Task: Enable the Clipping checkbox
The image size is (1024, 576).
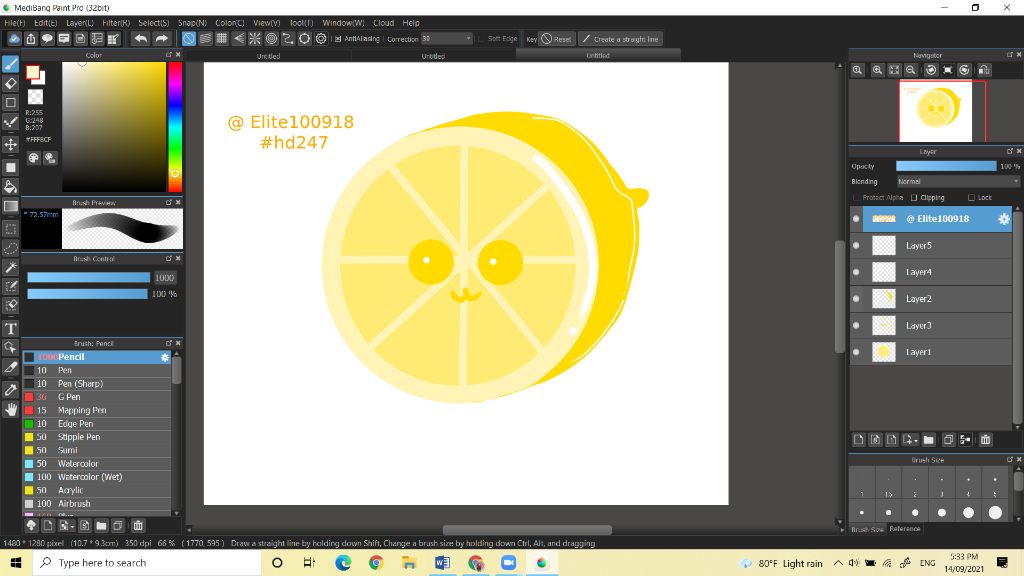Action: click(x=914, y=197)
